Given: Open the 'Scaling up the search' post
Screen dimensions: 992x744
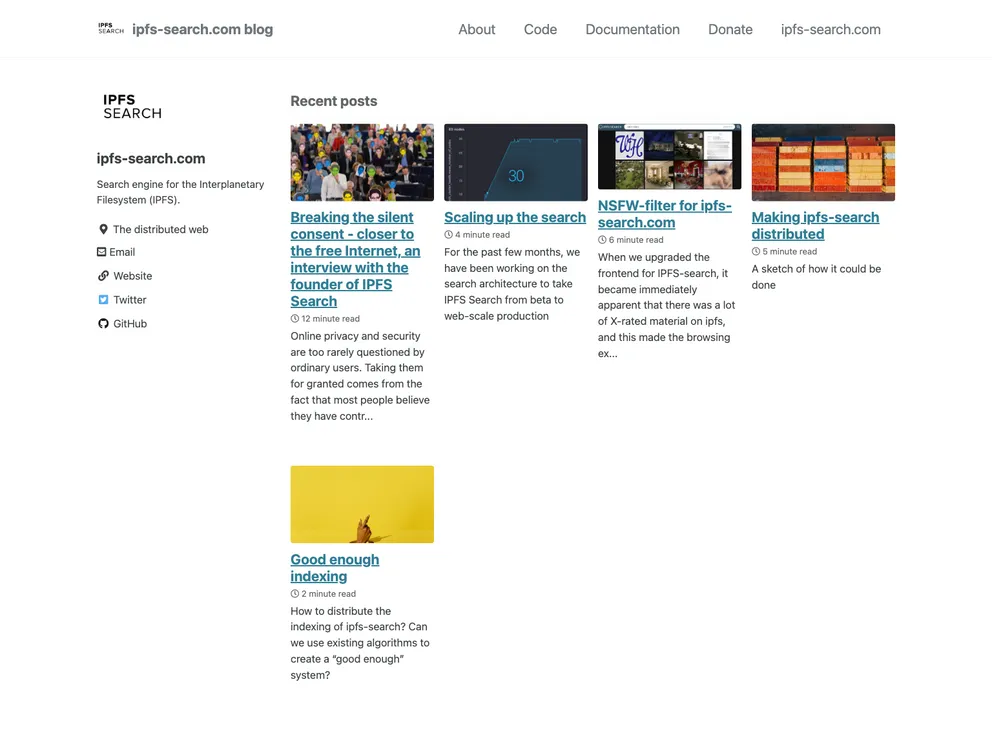Looking at the screenshot, I should pos(515,217).
